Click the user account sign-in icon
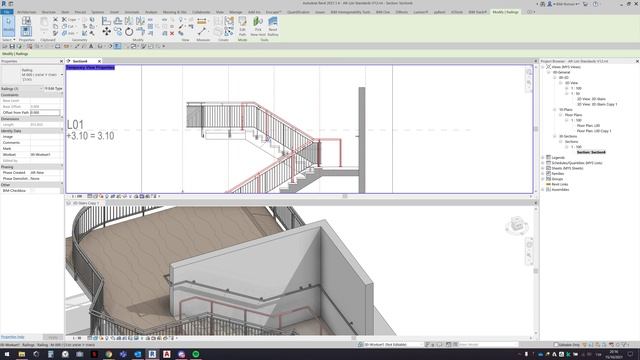 [x=549, y=4]
